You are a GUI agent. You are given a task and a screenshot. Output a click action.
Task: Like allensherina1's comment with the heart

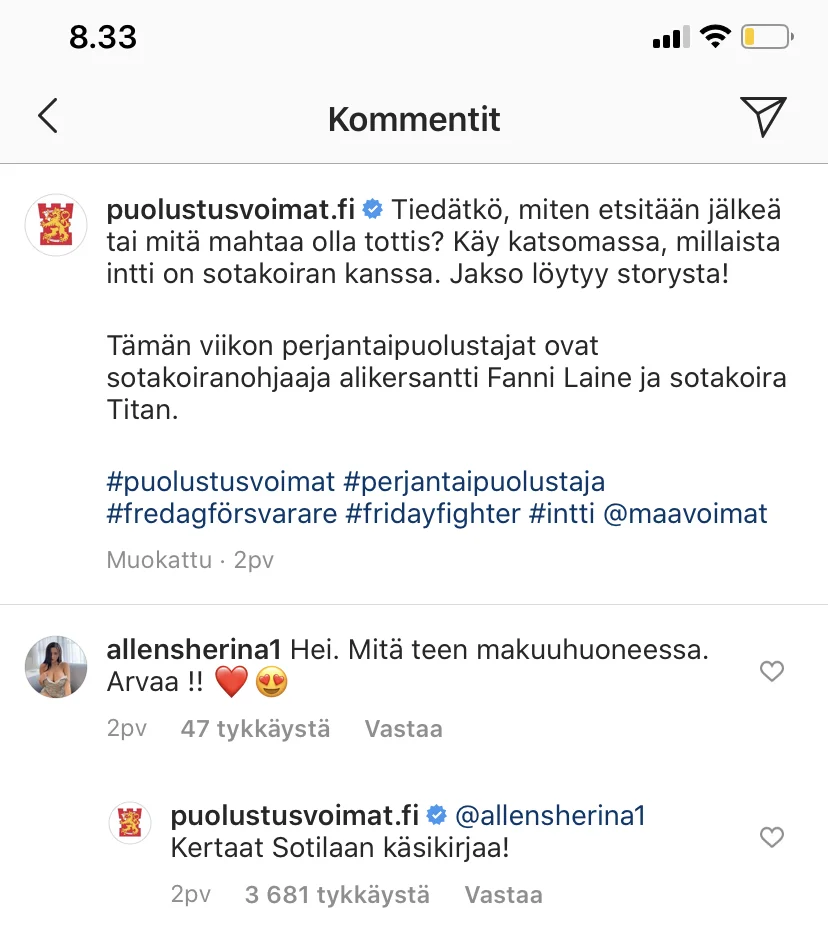tap(771, 672)
